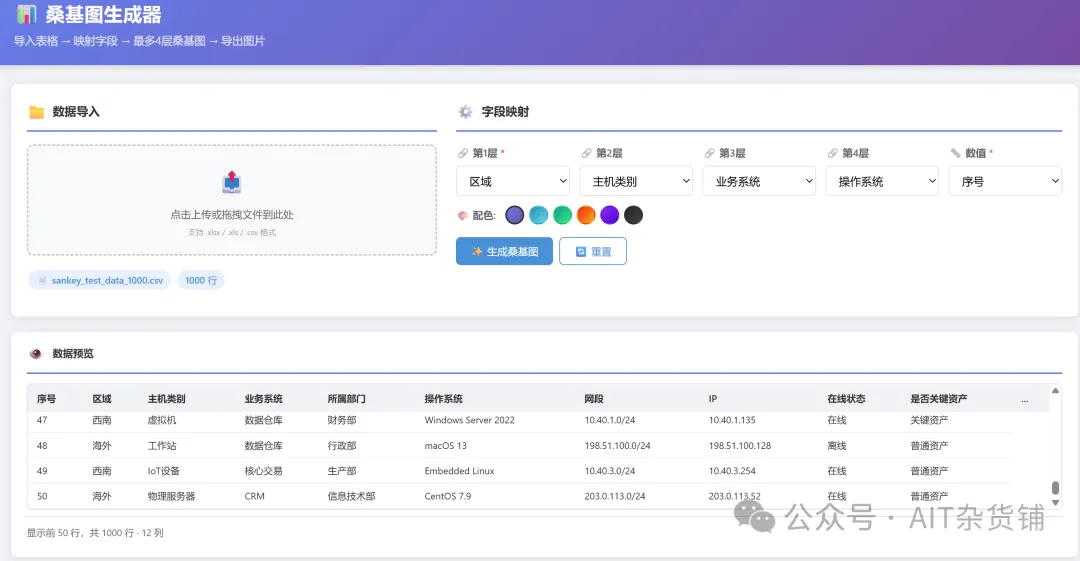Click the file upload drop zone

231,200
